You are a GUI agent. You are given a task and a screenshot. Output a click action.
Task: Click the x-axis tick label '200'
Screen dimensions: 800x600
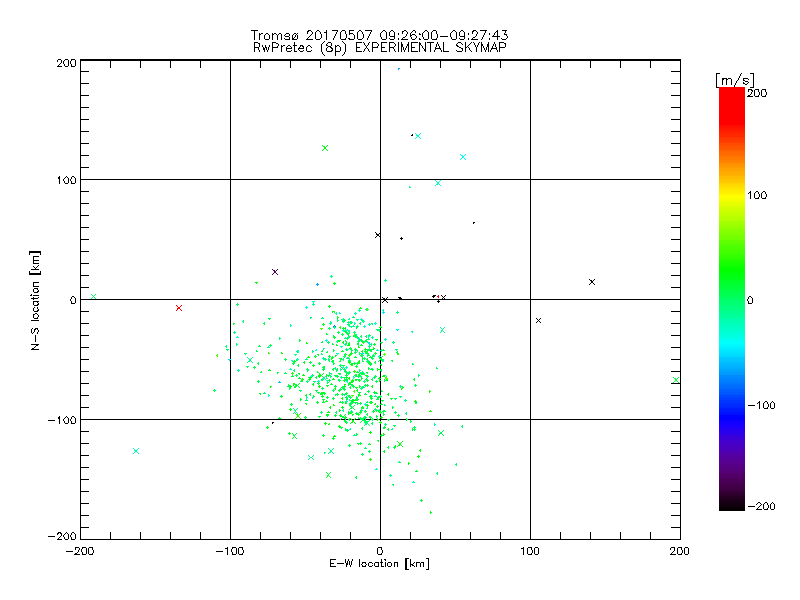(680, 551)
